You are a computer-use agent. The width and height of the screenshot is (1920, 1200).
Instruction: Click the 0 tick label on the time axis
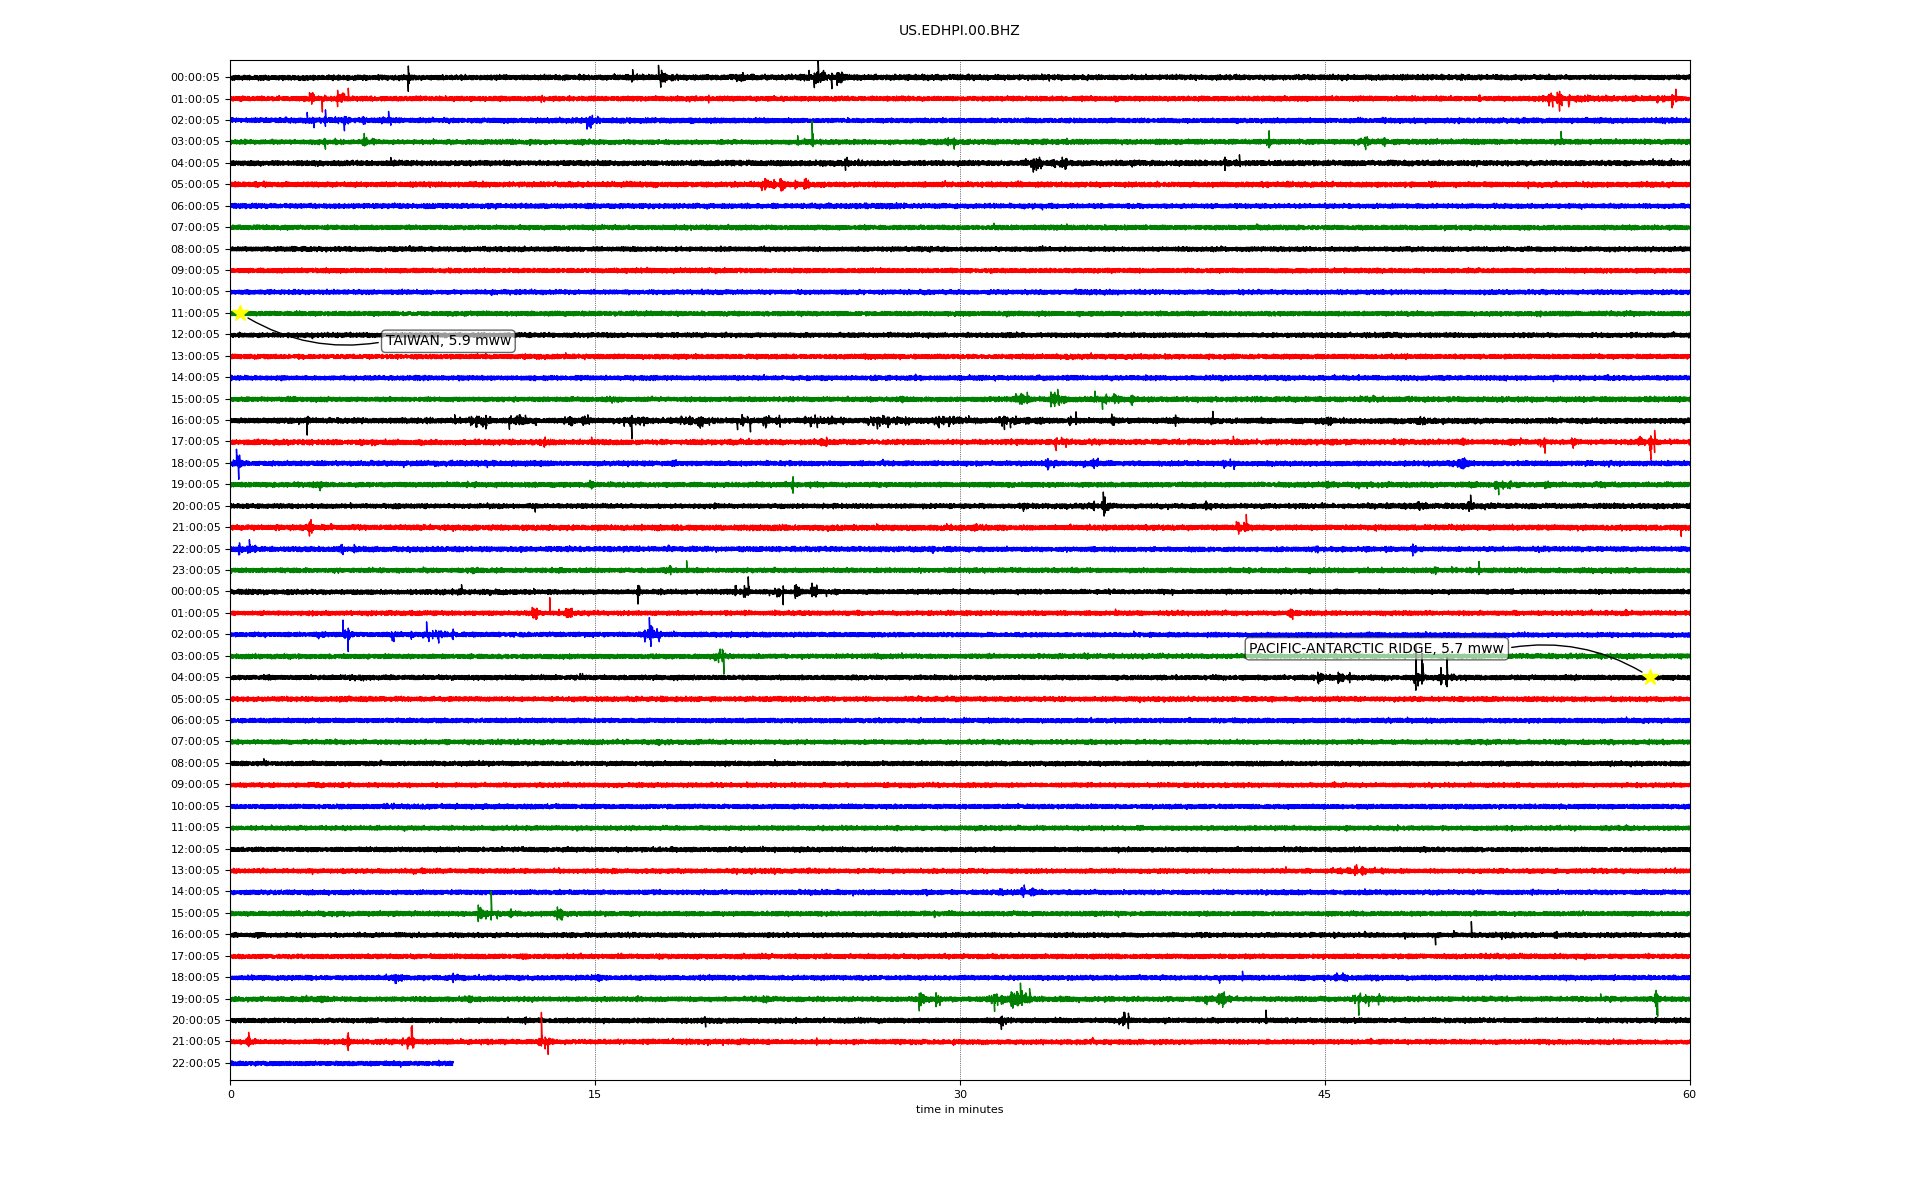pyautogui.click(x=231, y=1094)
